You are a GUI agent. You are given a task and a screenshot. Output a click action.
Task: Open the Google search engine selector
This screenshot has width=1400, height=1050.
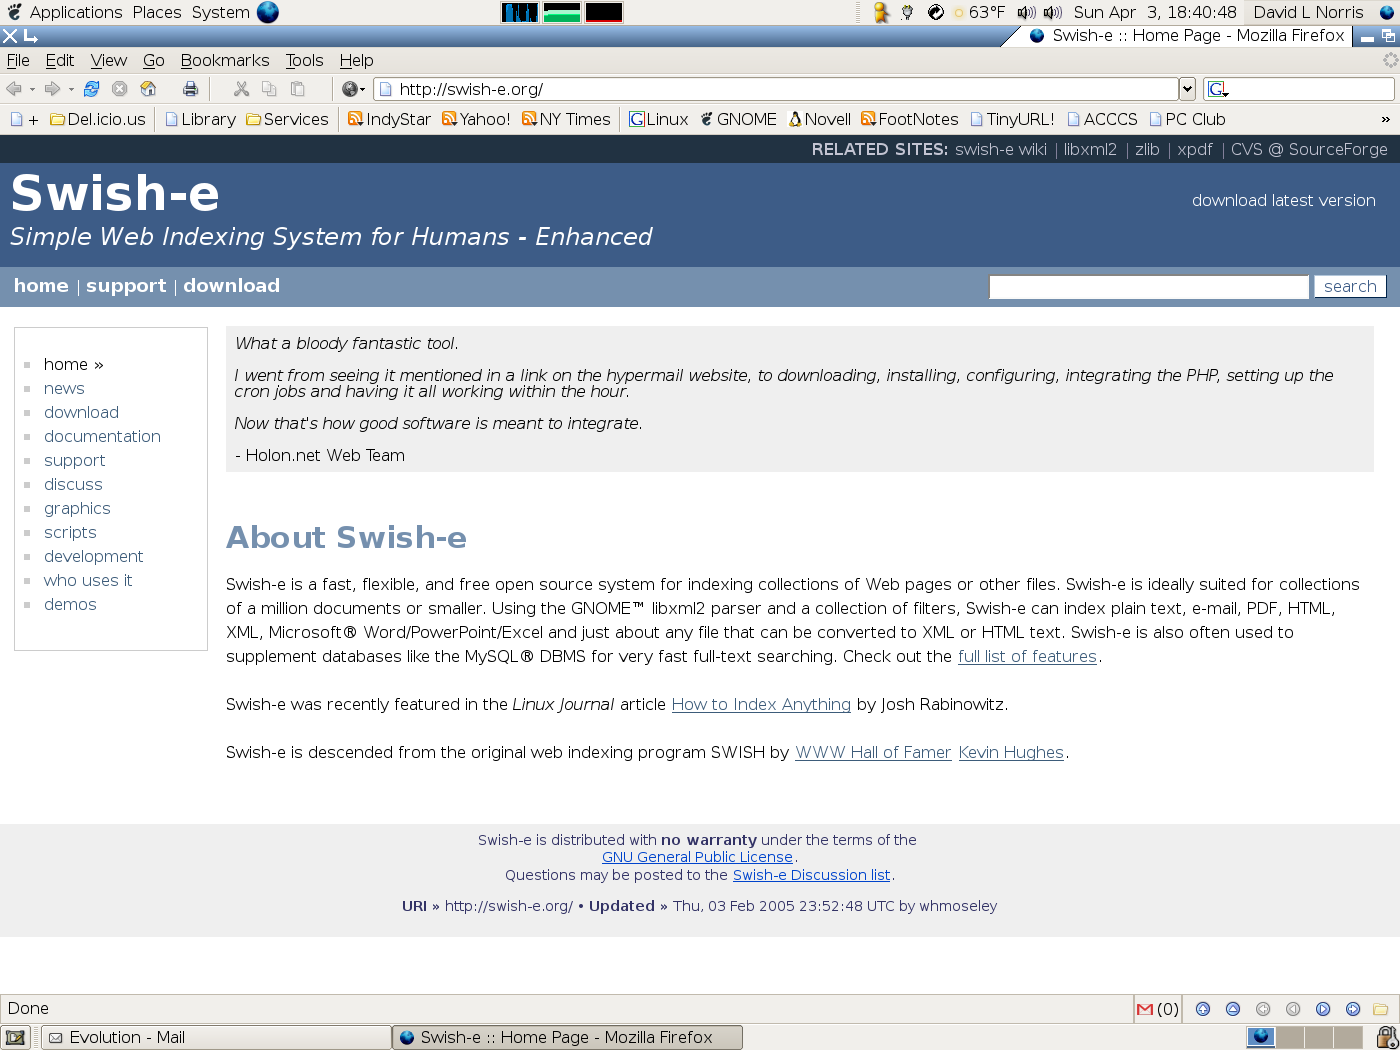(x=1218, y=89)
